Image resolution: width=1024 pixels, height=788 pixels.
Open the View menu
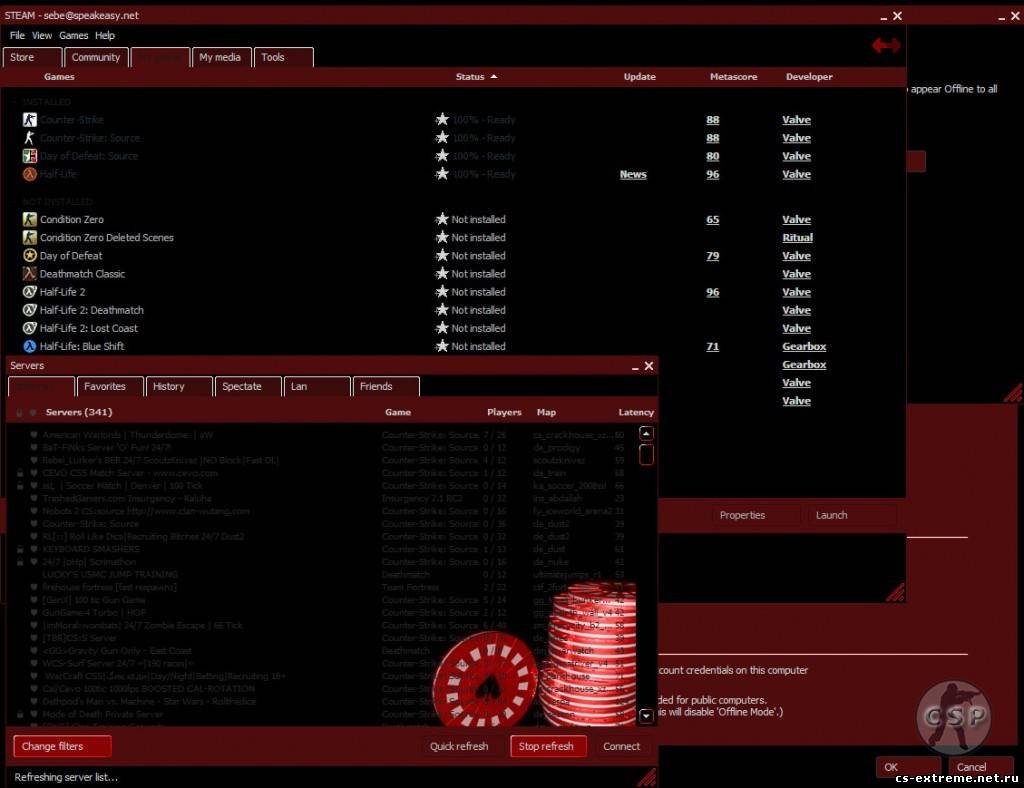pyautogui.click(x=42, y=35)
